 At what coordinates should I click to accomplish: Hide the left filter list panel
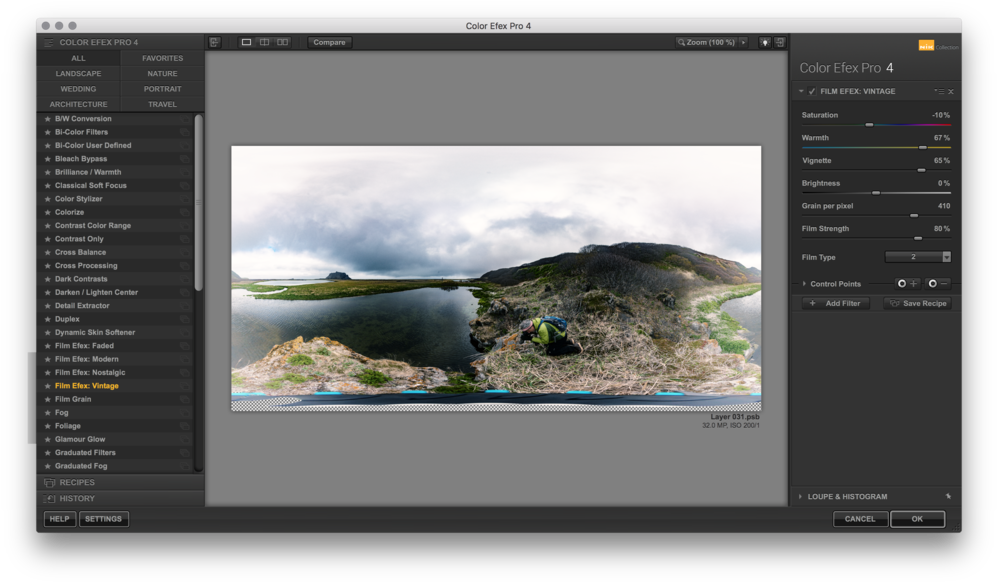214,42
